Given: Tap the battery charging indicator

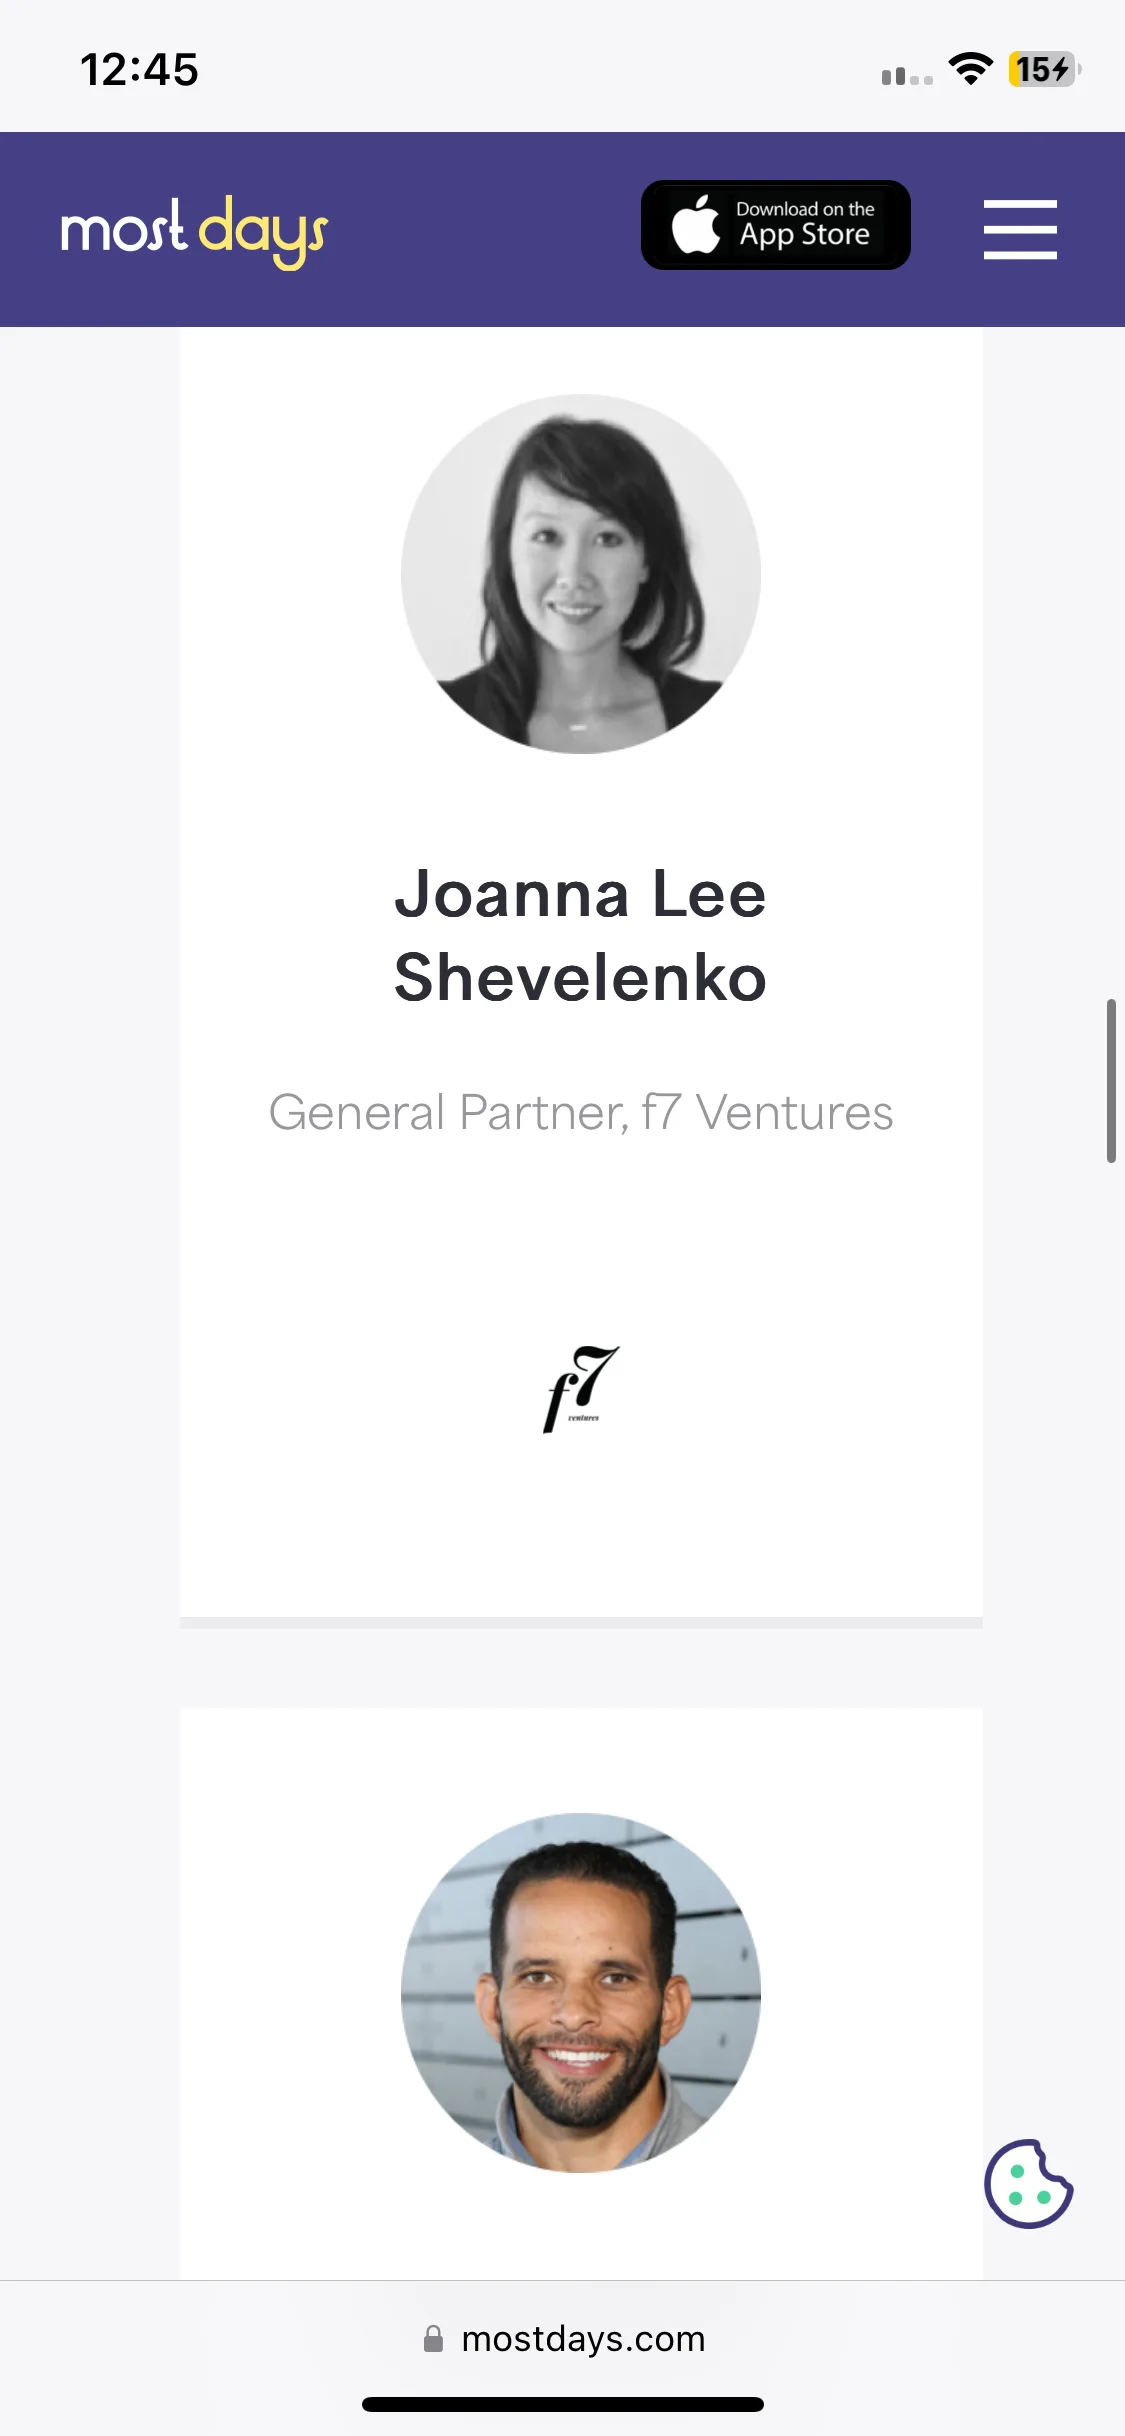Looking at the screenshot, I should click(x=1045, y=69).
